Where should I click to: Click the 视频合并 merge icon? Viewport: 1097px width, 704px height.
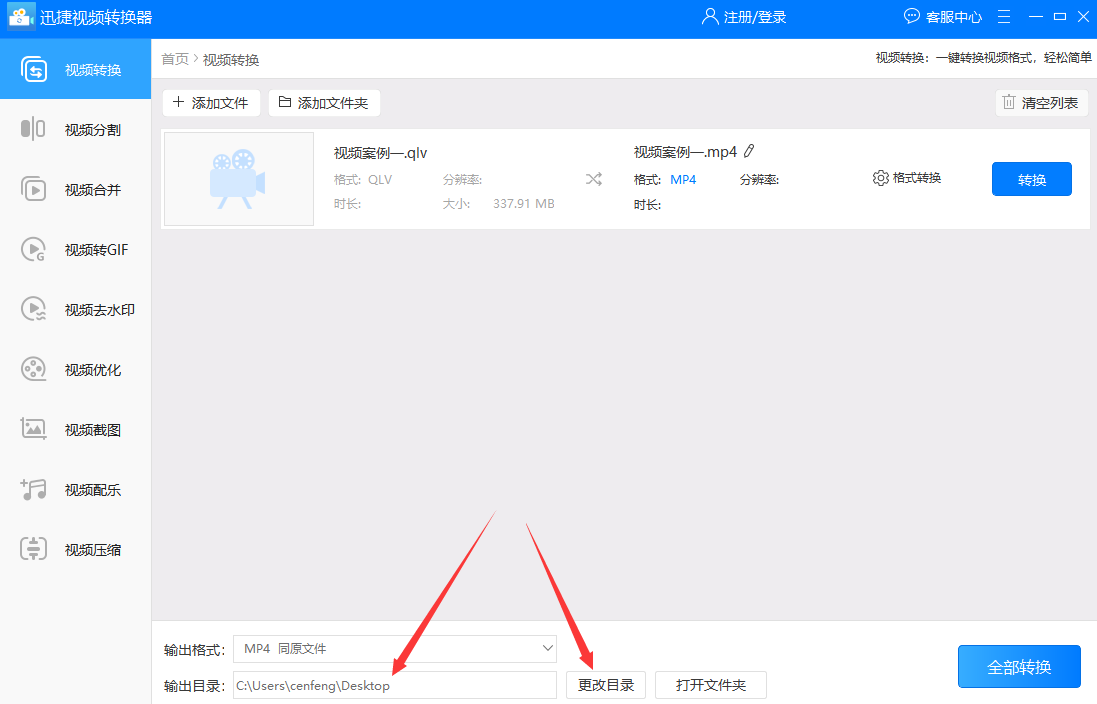click(34, 190)
